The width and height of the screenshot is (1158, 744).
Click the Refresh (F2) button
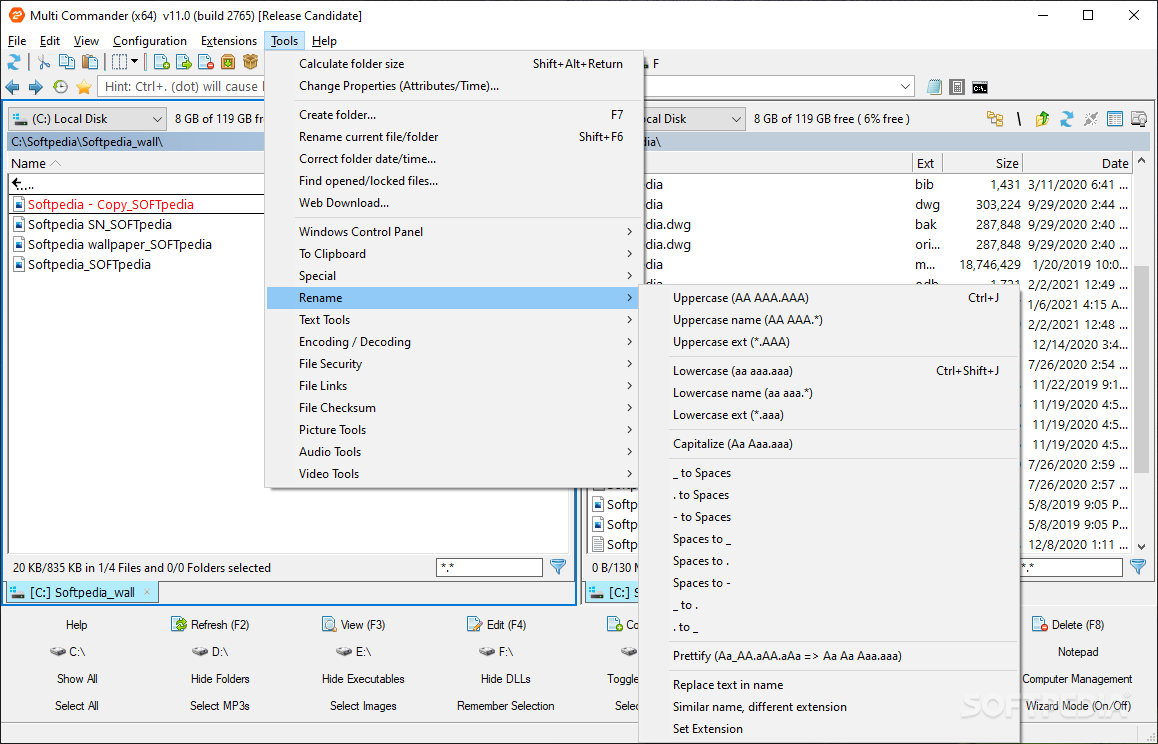pyautogui.click(x=210, y=625)
